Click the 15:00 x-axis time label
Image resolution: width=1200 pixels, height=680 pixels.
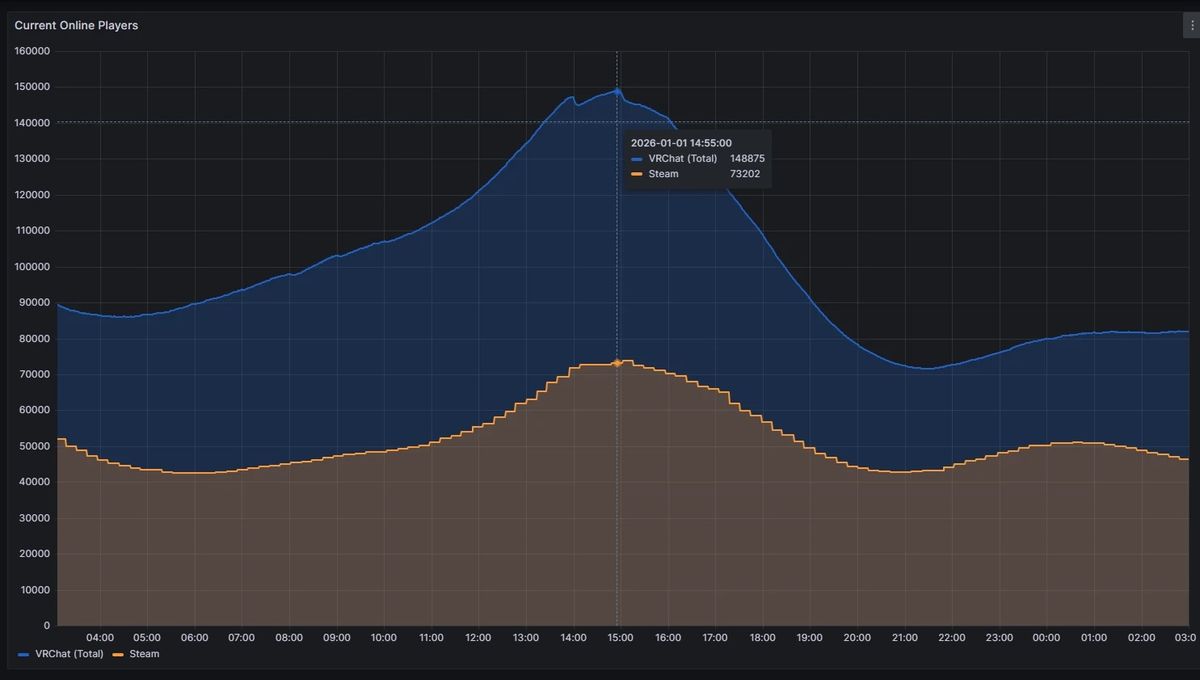(620, 638)
